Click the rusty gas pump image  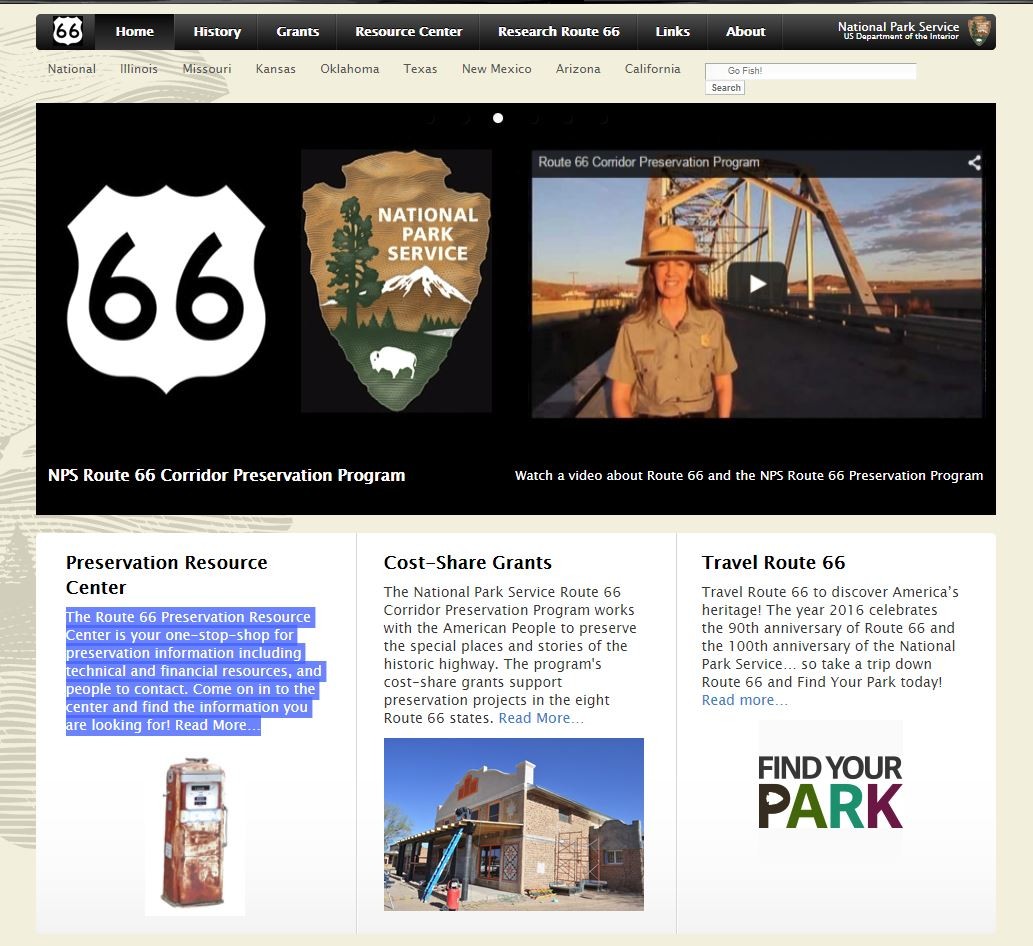[x=195, y=835]
